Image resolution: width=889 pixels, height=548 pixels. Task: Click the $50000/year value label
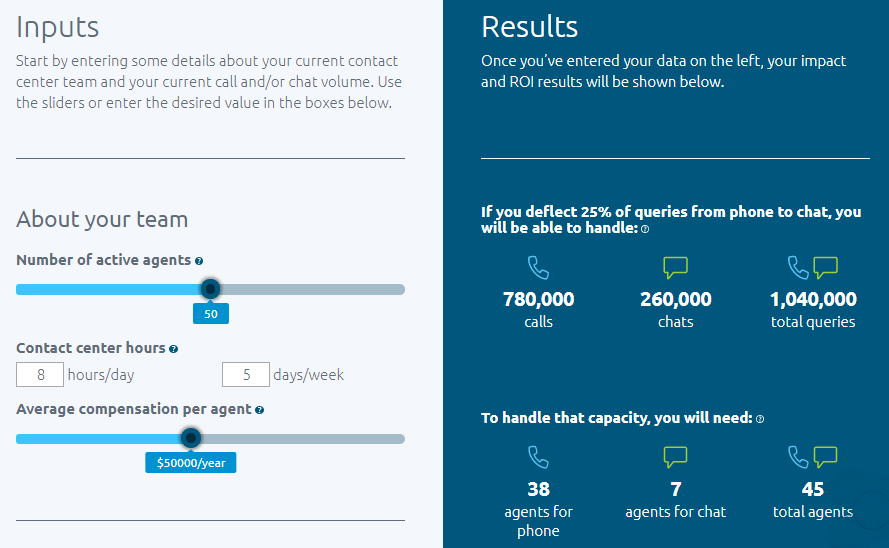(x=190, y=462)
